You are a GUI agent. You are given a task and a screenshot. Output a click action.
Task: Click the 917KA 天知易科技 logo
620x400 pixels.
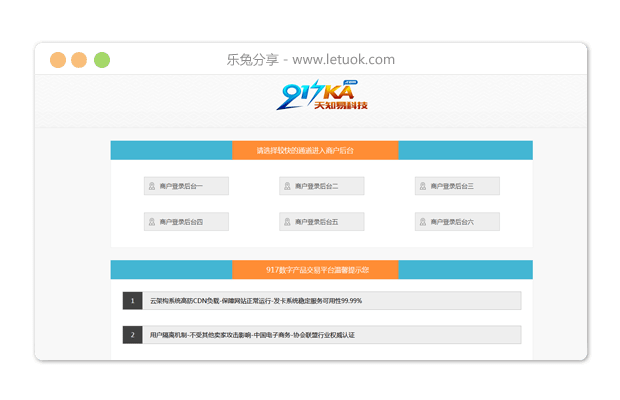[x=322, y=96]
